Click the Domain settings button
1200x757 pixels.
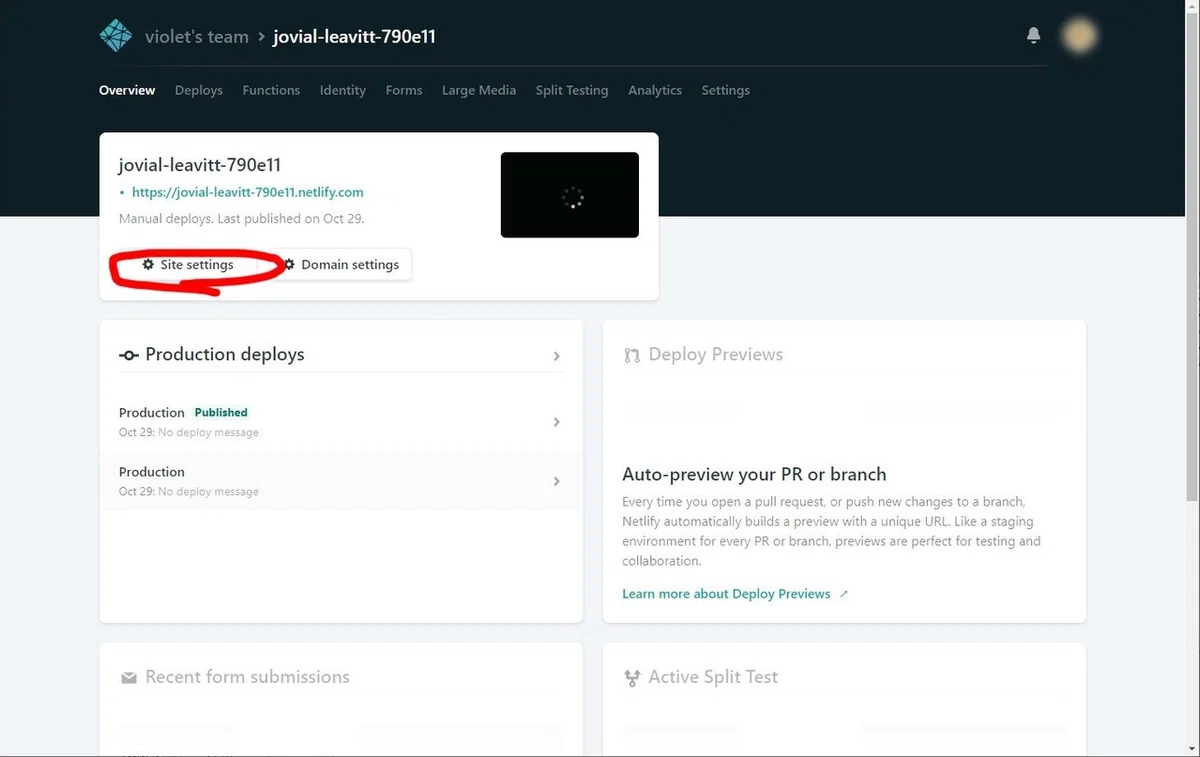(x=341, y=265)
